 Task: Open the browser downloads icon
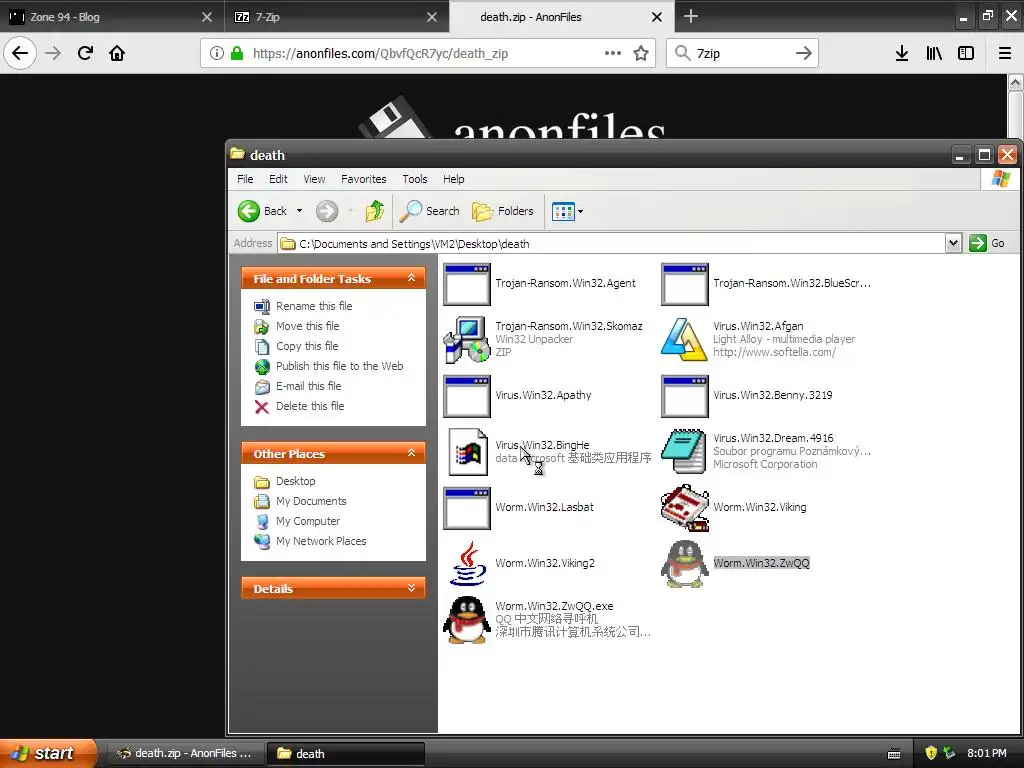pos(902,53)
